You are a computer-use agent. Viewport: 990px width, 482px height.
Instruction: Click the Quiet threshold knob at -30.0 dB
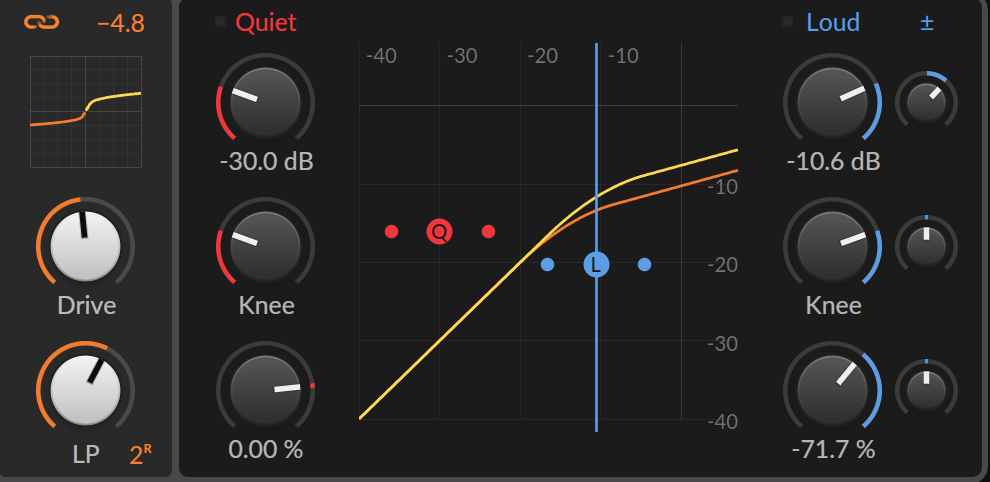pos(265,102)
